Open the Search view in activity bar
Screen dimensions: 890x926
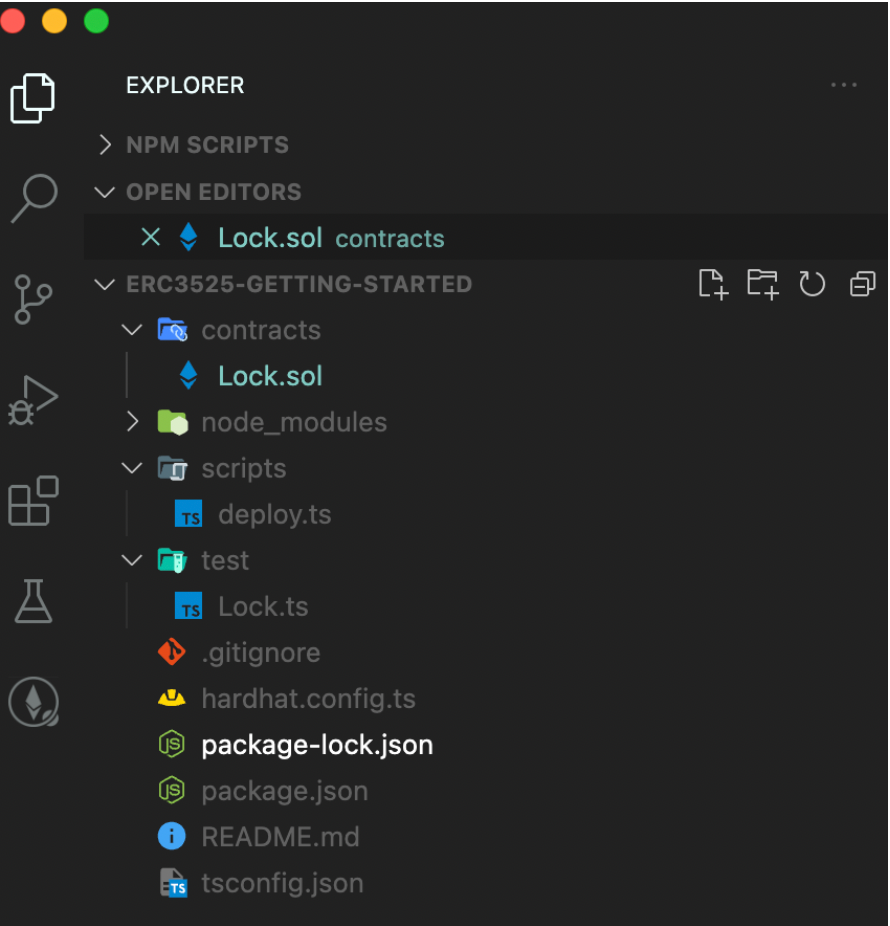34,198
